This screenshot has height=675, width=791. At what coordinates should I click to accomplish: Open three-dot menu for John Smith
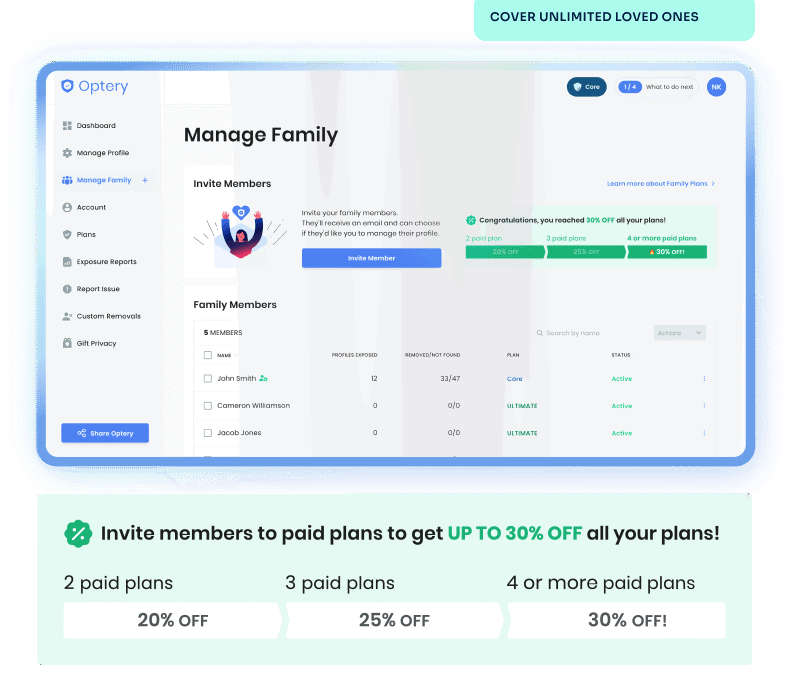pos(704,378)
